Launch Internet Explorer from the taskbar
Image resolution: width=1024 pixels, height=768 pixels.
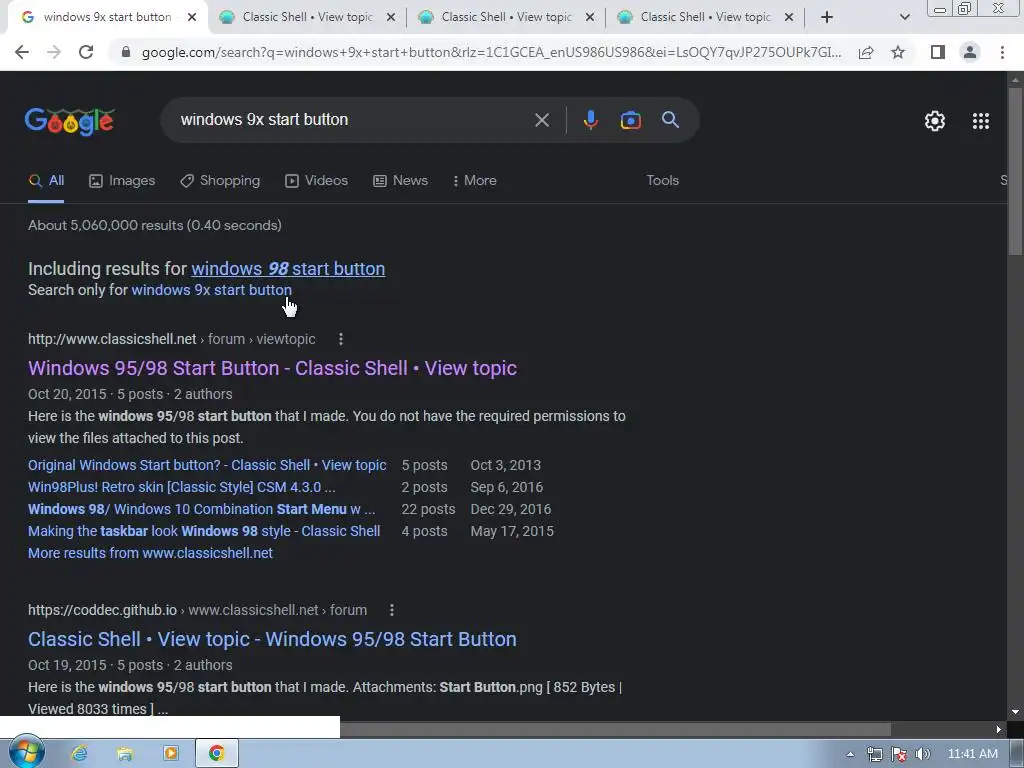[79, 754]
